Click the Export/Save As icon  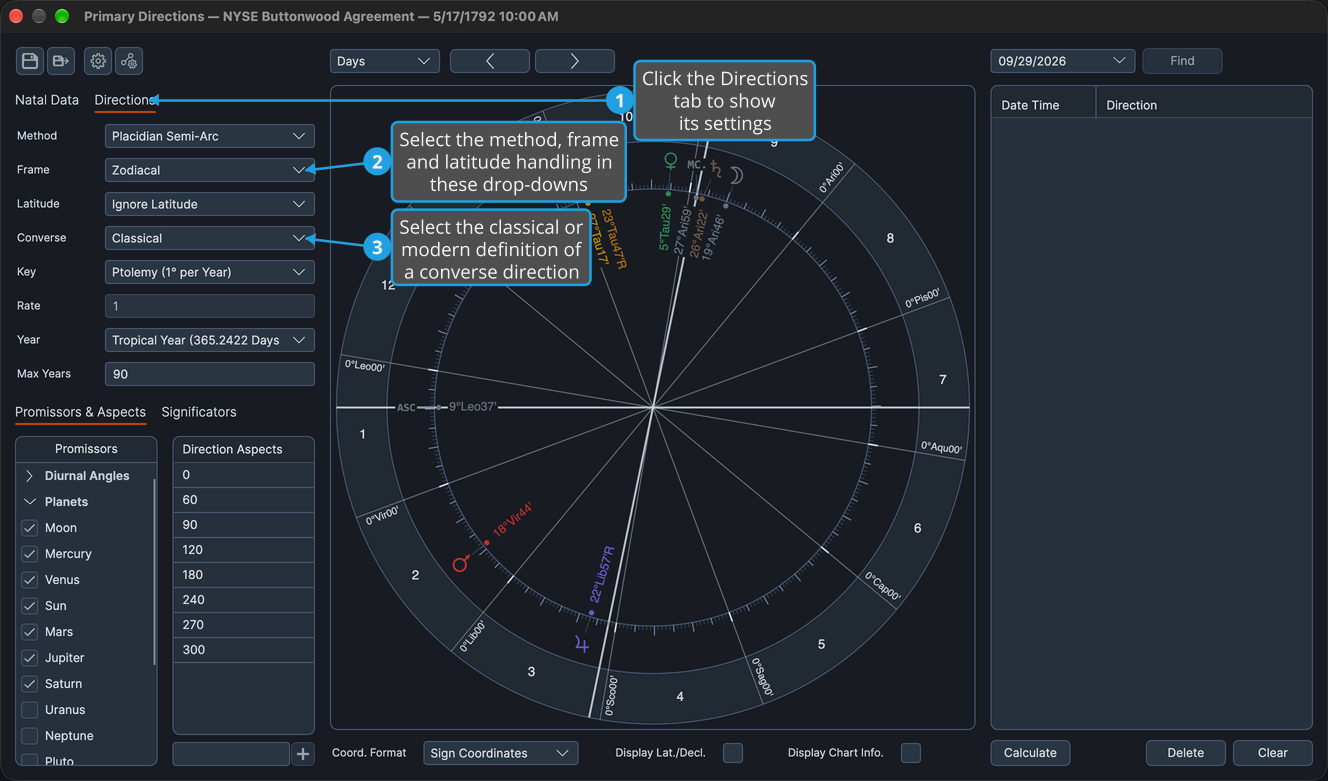click(61, 61)
